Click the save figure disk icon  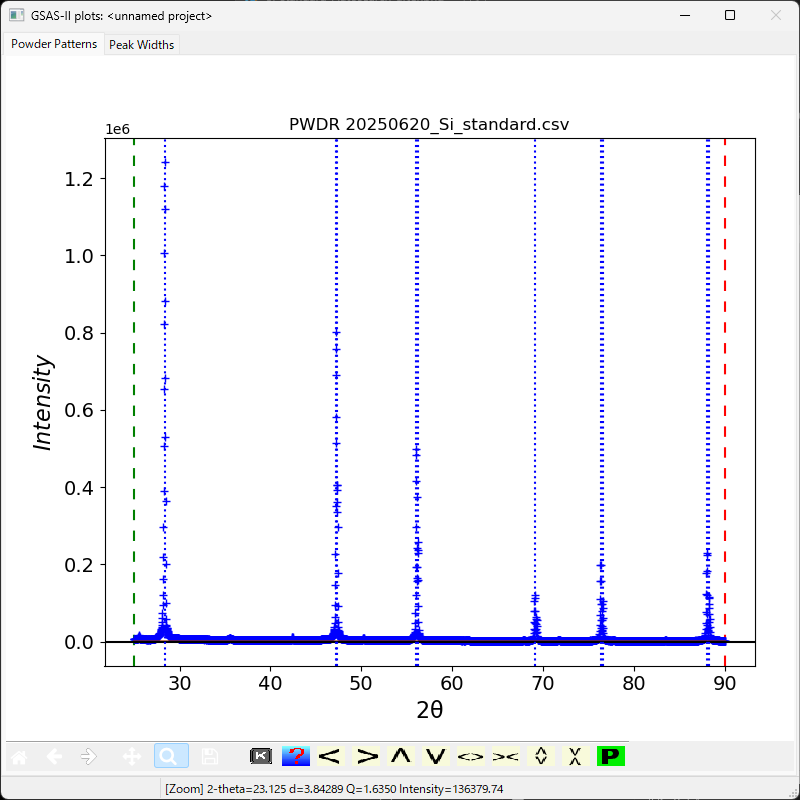tap(209, 757)
